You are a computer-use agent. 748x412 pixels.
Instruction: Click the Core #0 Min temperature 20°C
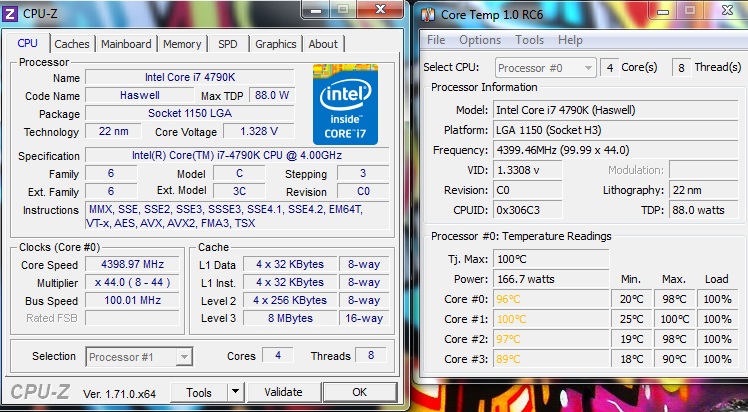[632, 299]
